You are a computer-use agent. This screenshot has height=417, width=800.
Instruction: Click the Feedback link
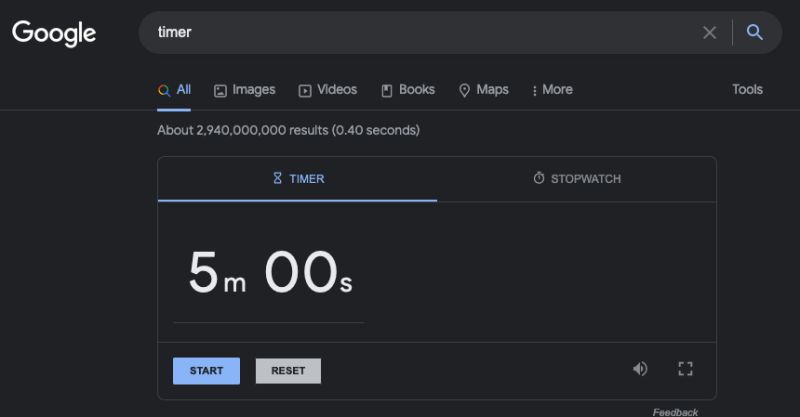pyautogui.click(x=675, y=412)
